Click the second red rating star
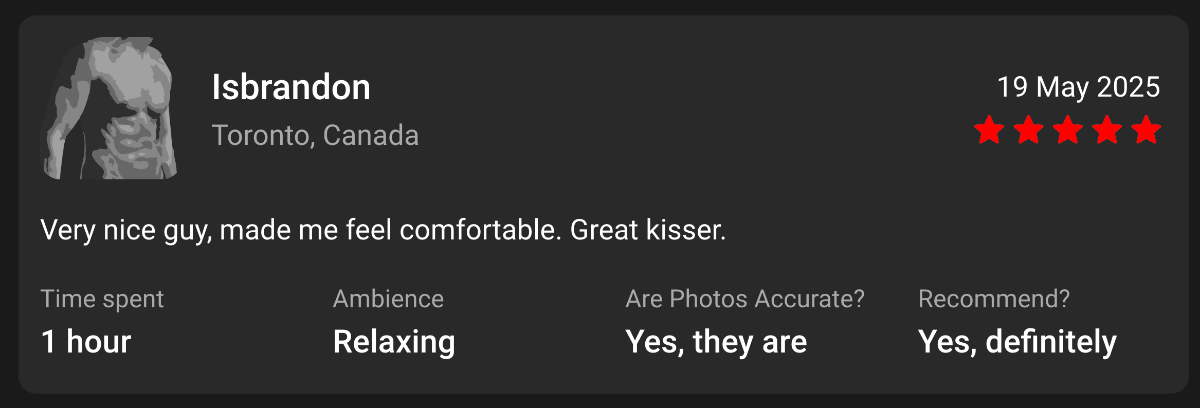Viewport: 1200px width, 408px height. click(x=1028, y=131)
